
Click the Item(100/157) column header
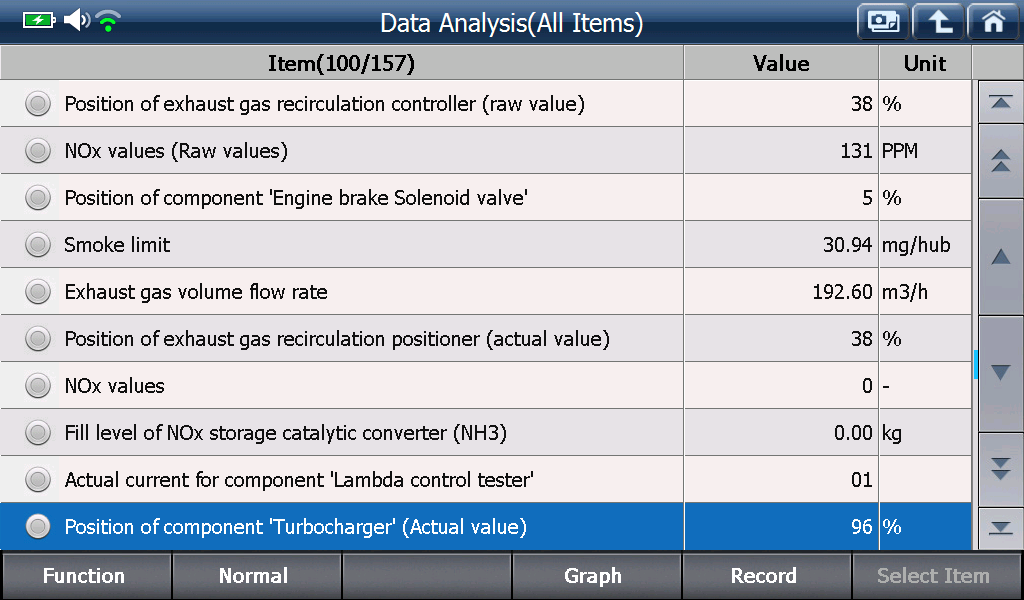click(342, 63)
